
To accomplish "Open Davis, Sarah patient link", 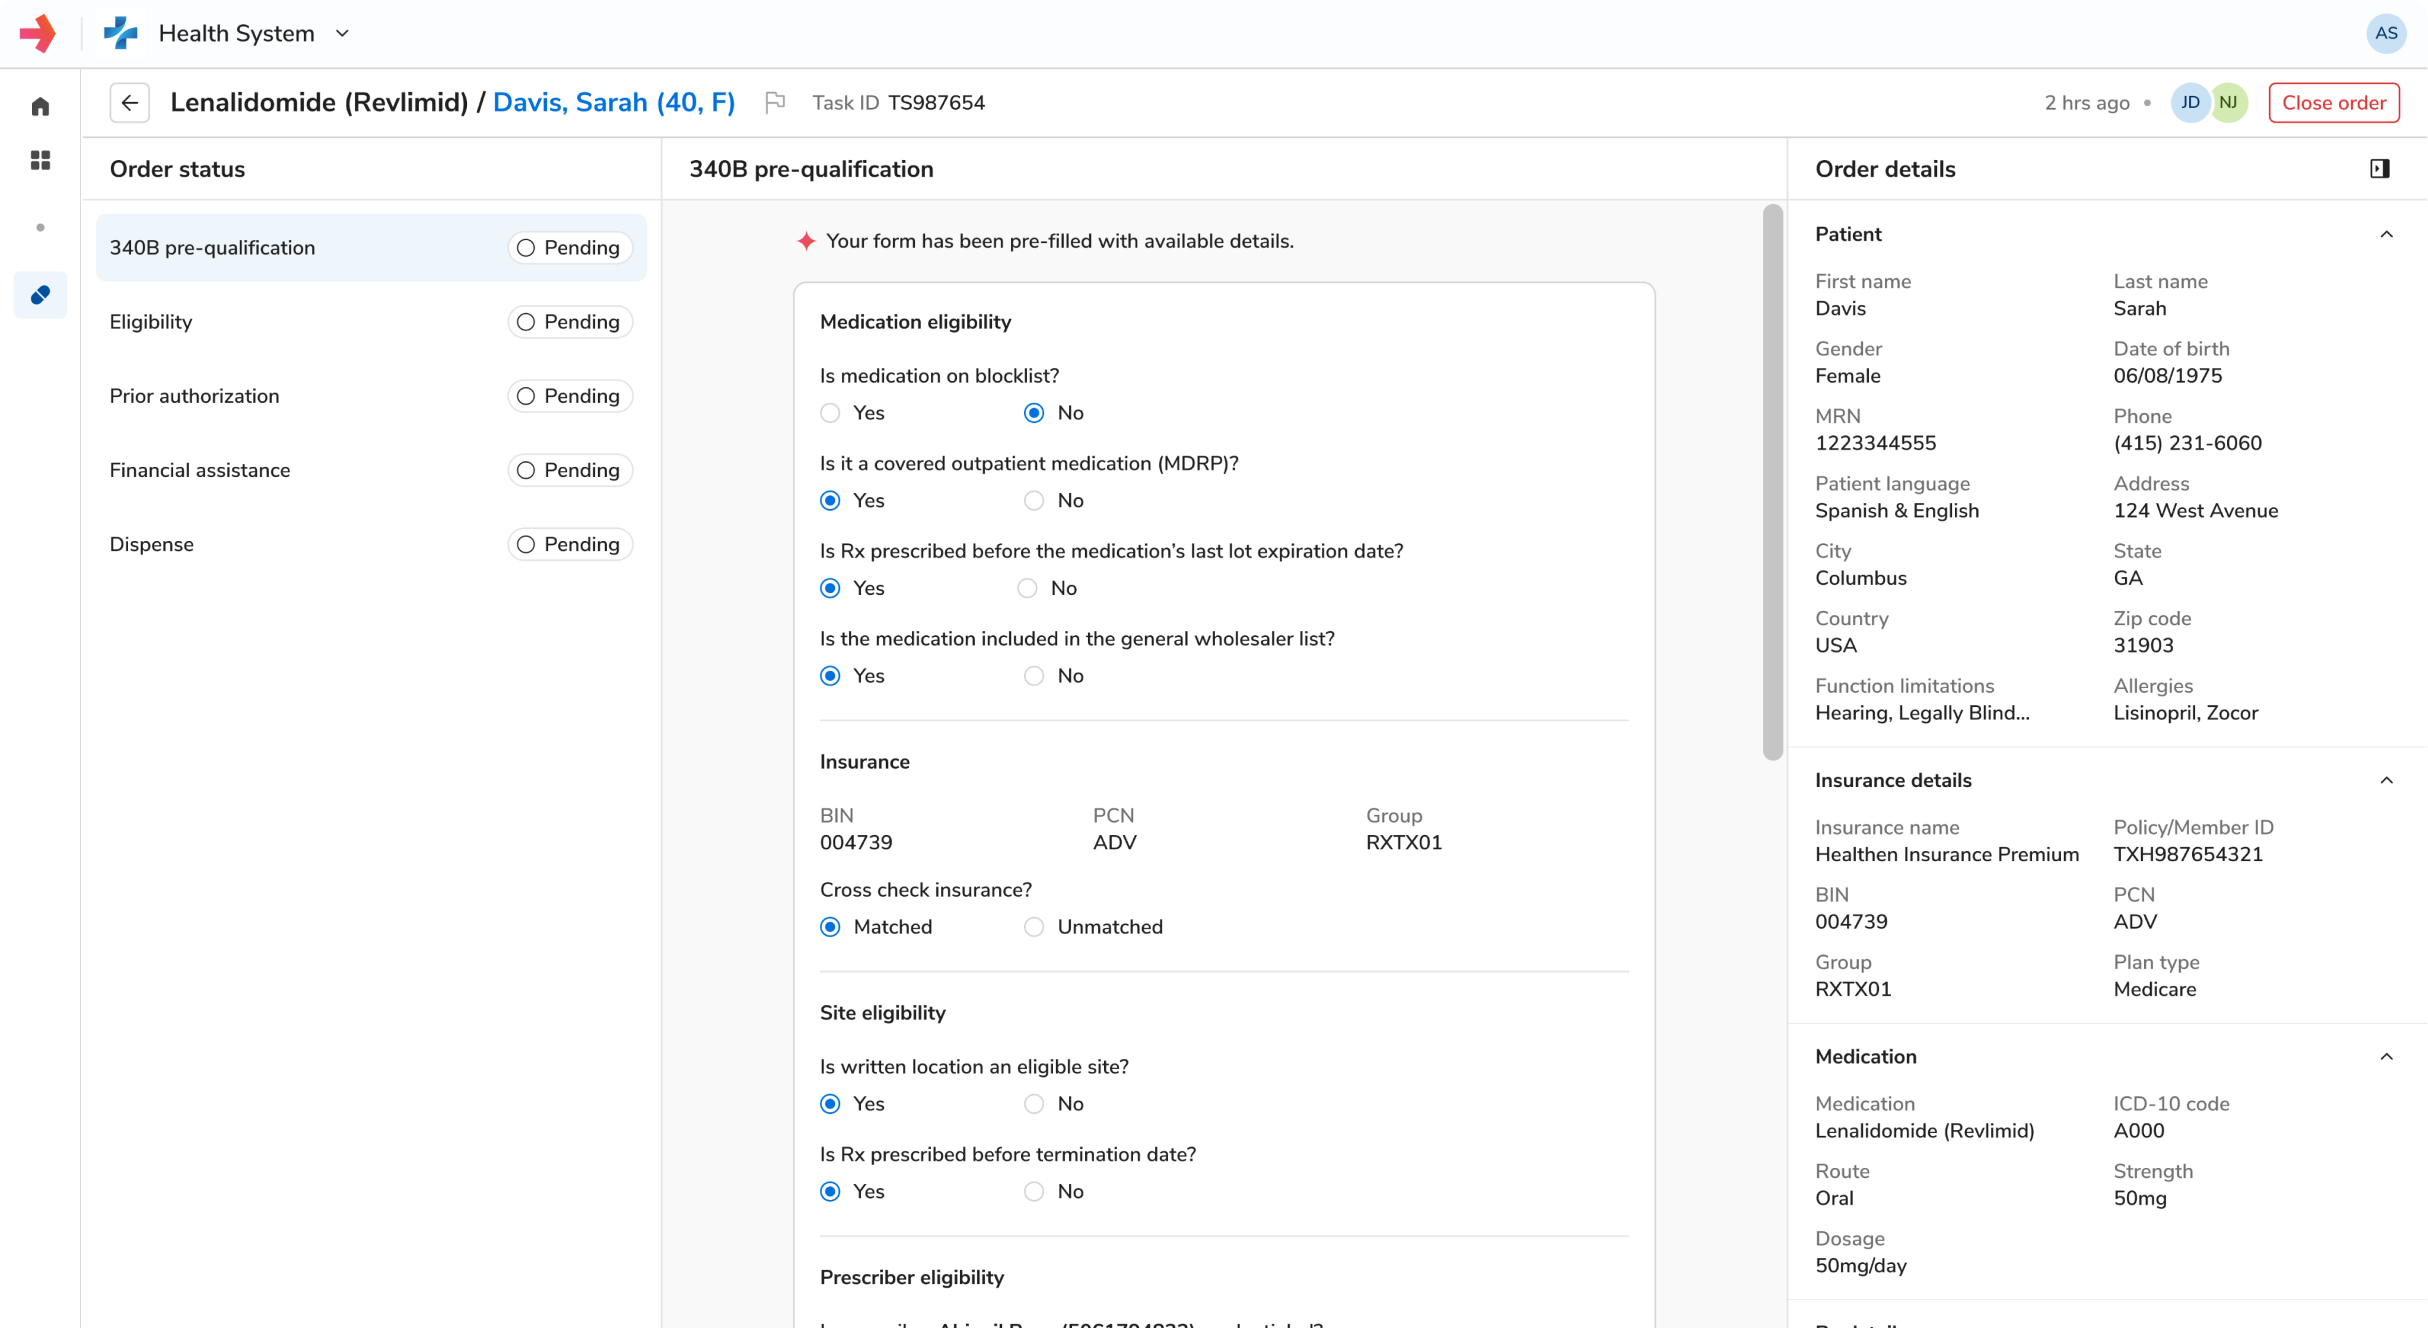I will pos(614,102).
